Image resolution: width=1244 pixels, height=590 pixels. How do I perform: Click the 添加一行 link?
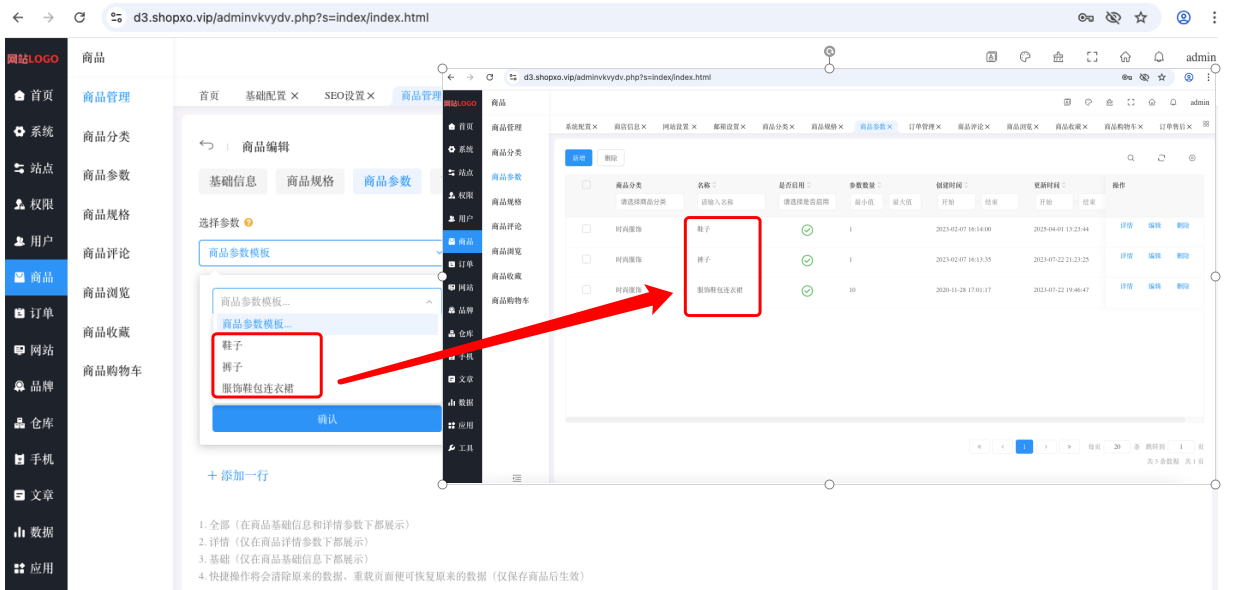click(238, 476)
